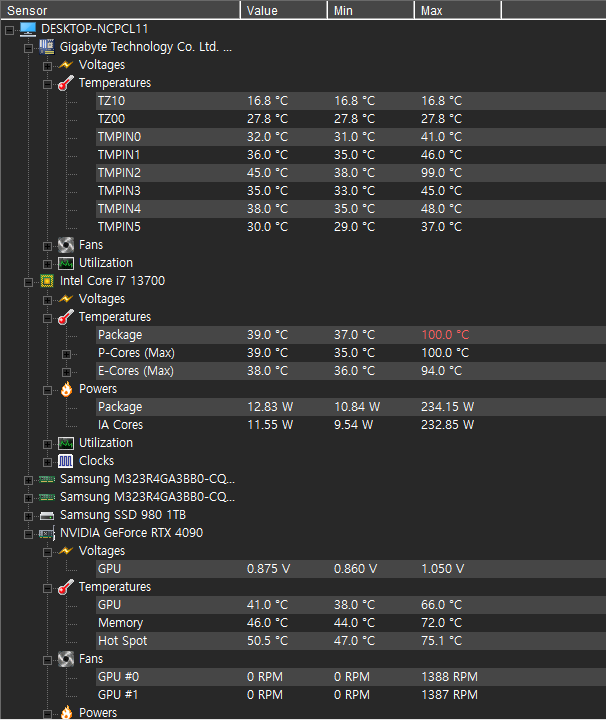Click the motherboard Temperatures thermometer icon

point(66,83)
